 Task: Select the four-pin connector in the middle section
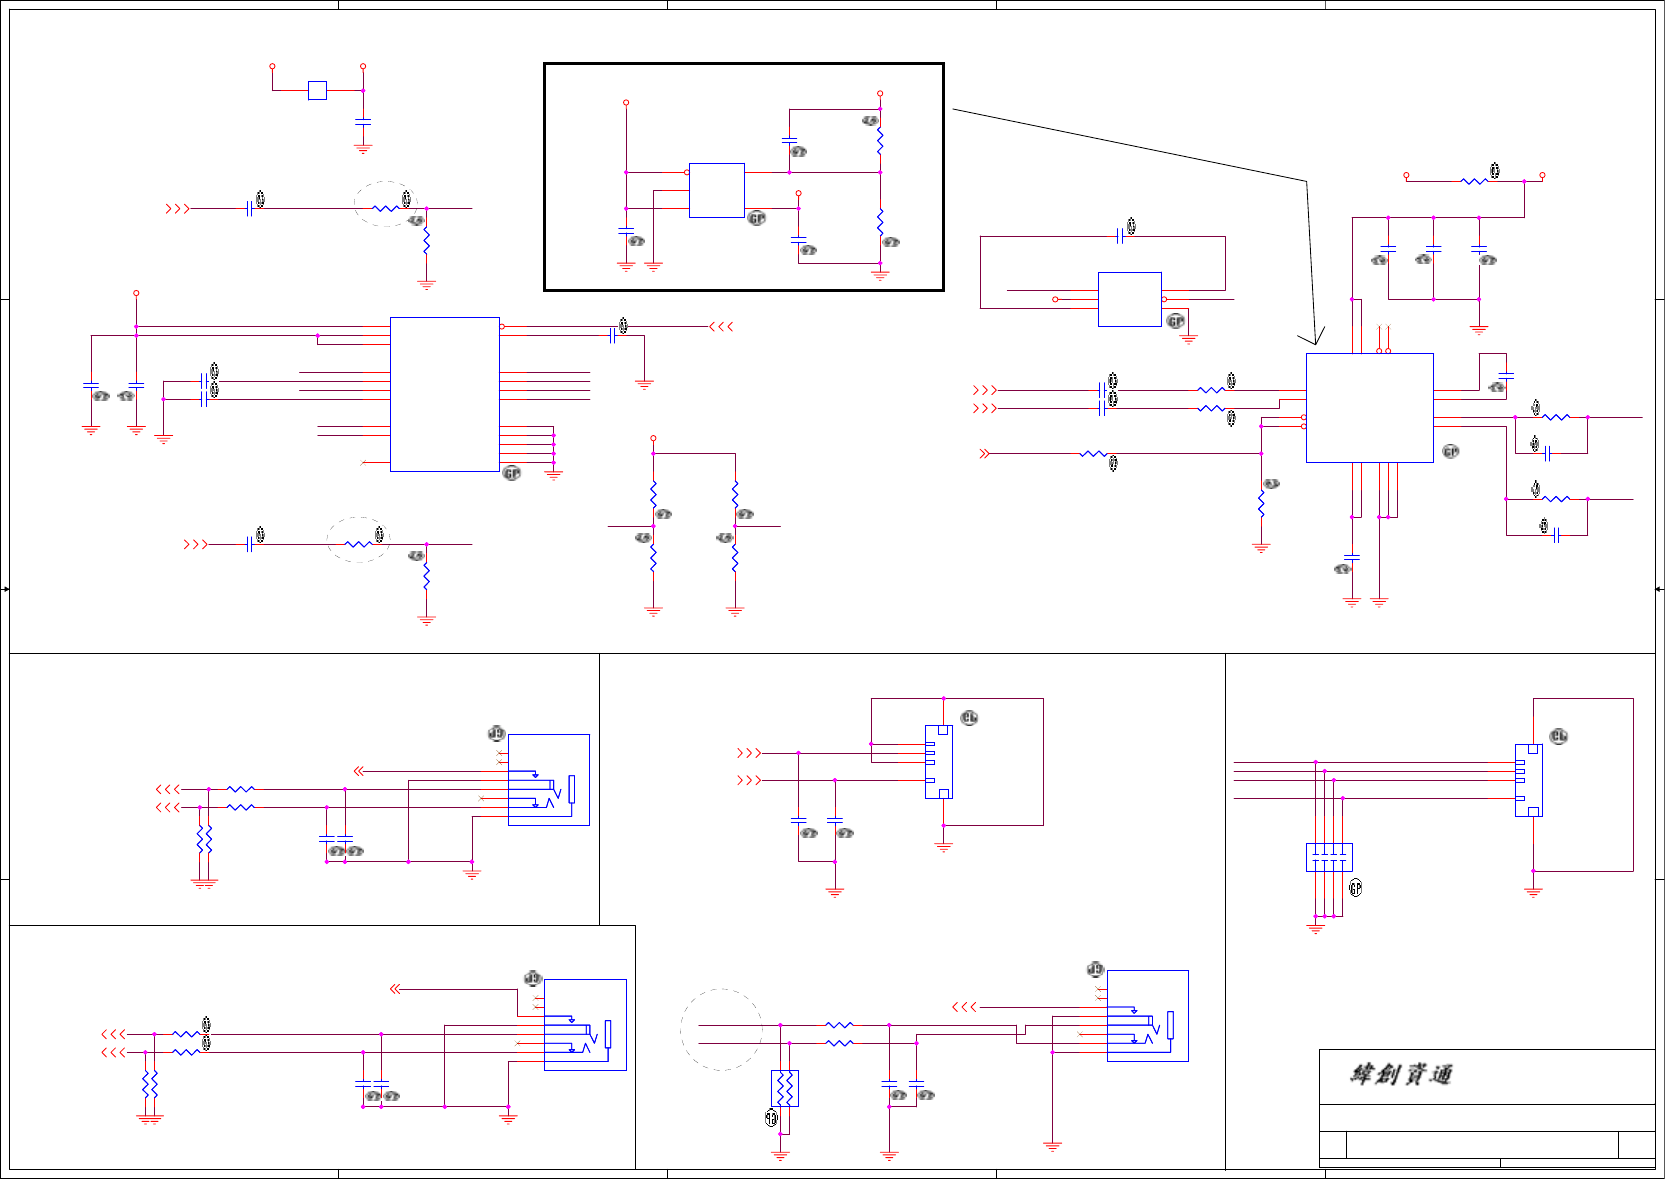[x=939, y=762]
